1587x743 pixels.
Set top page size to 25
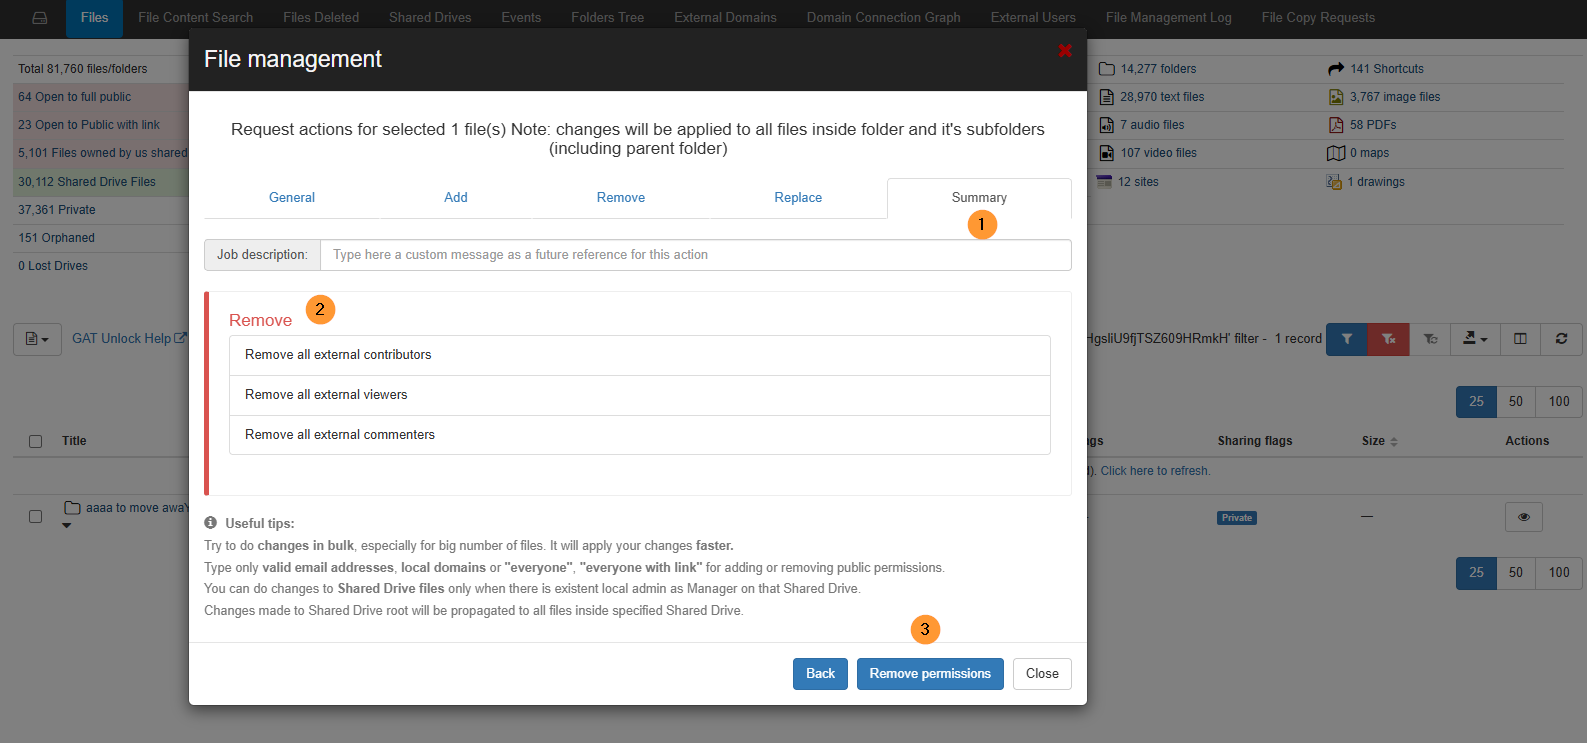(1476, 401)
